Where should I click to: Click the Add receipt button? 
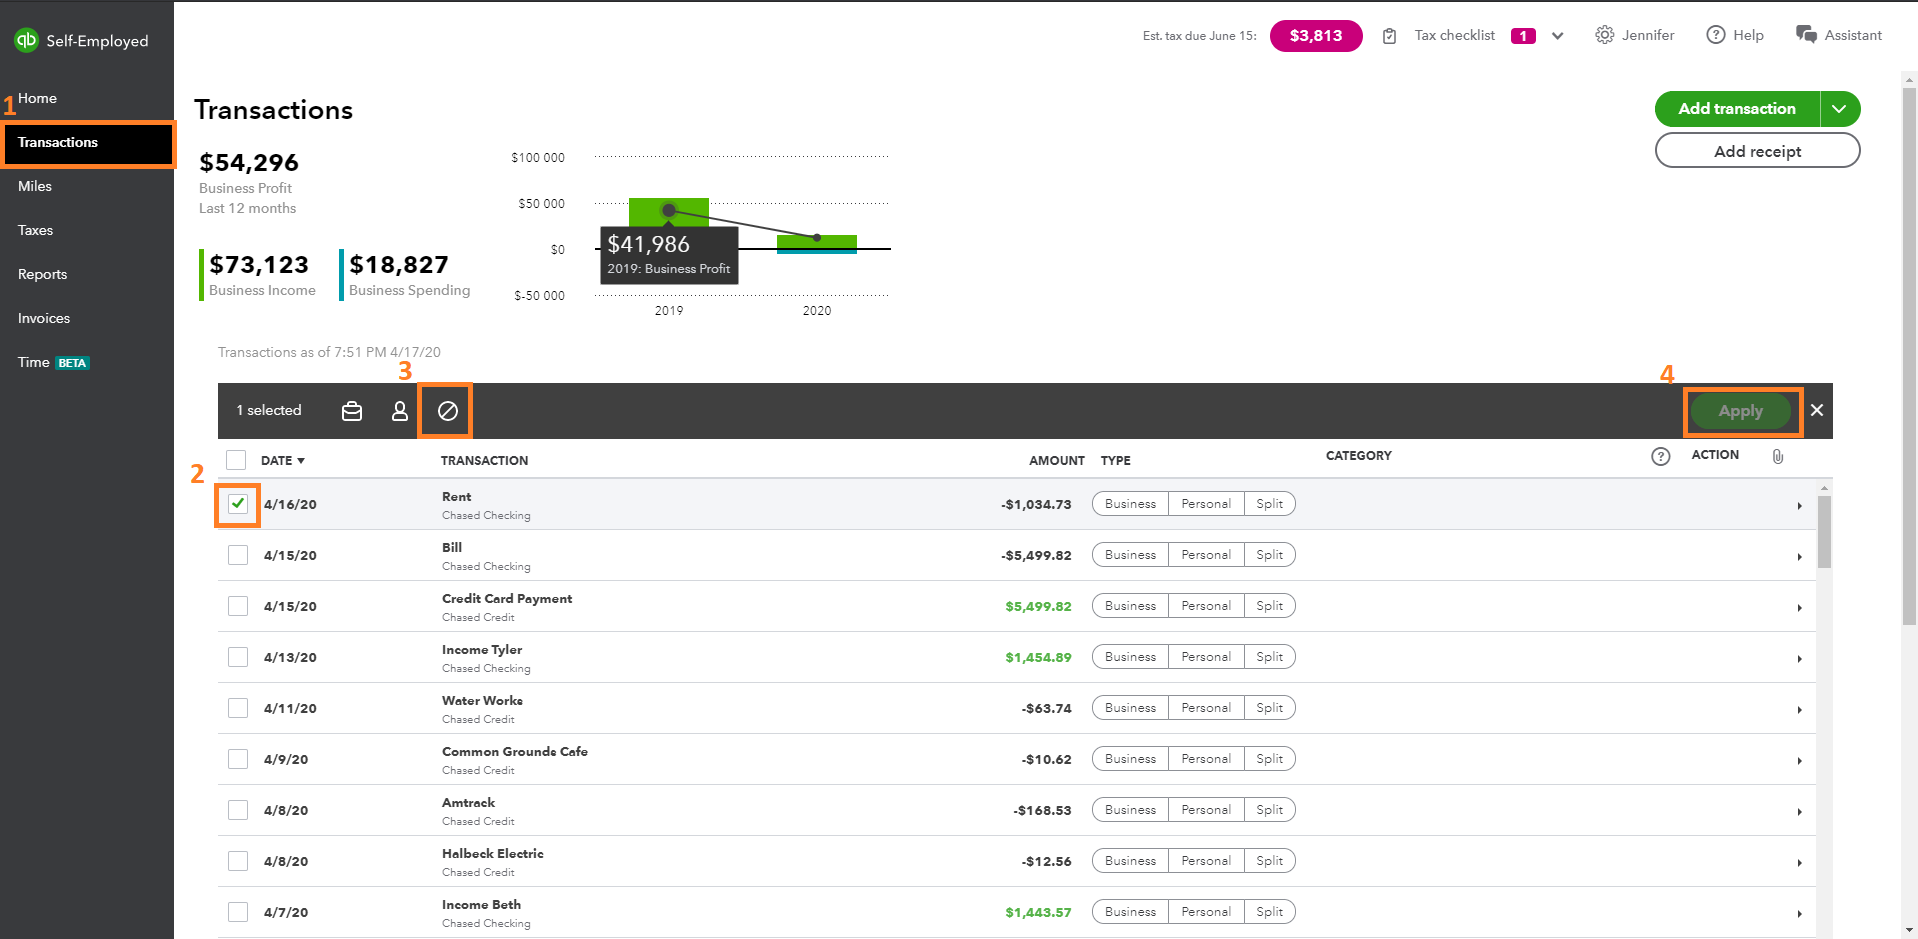(1757, 151)
